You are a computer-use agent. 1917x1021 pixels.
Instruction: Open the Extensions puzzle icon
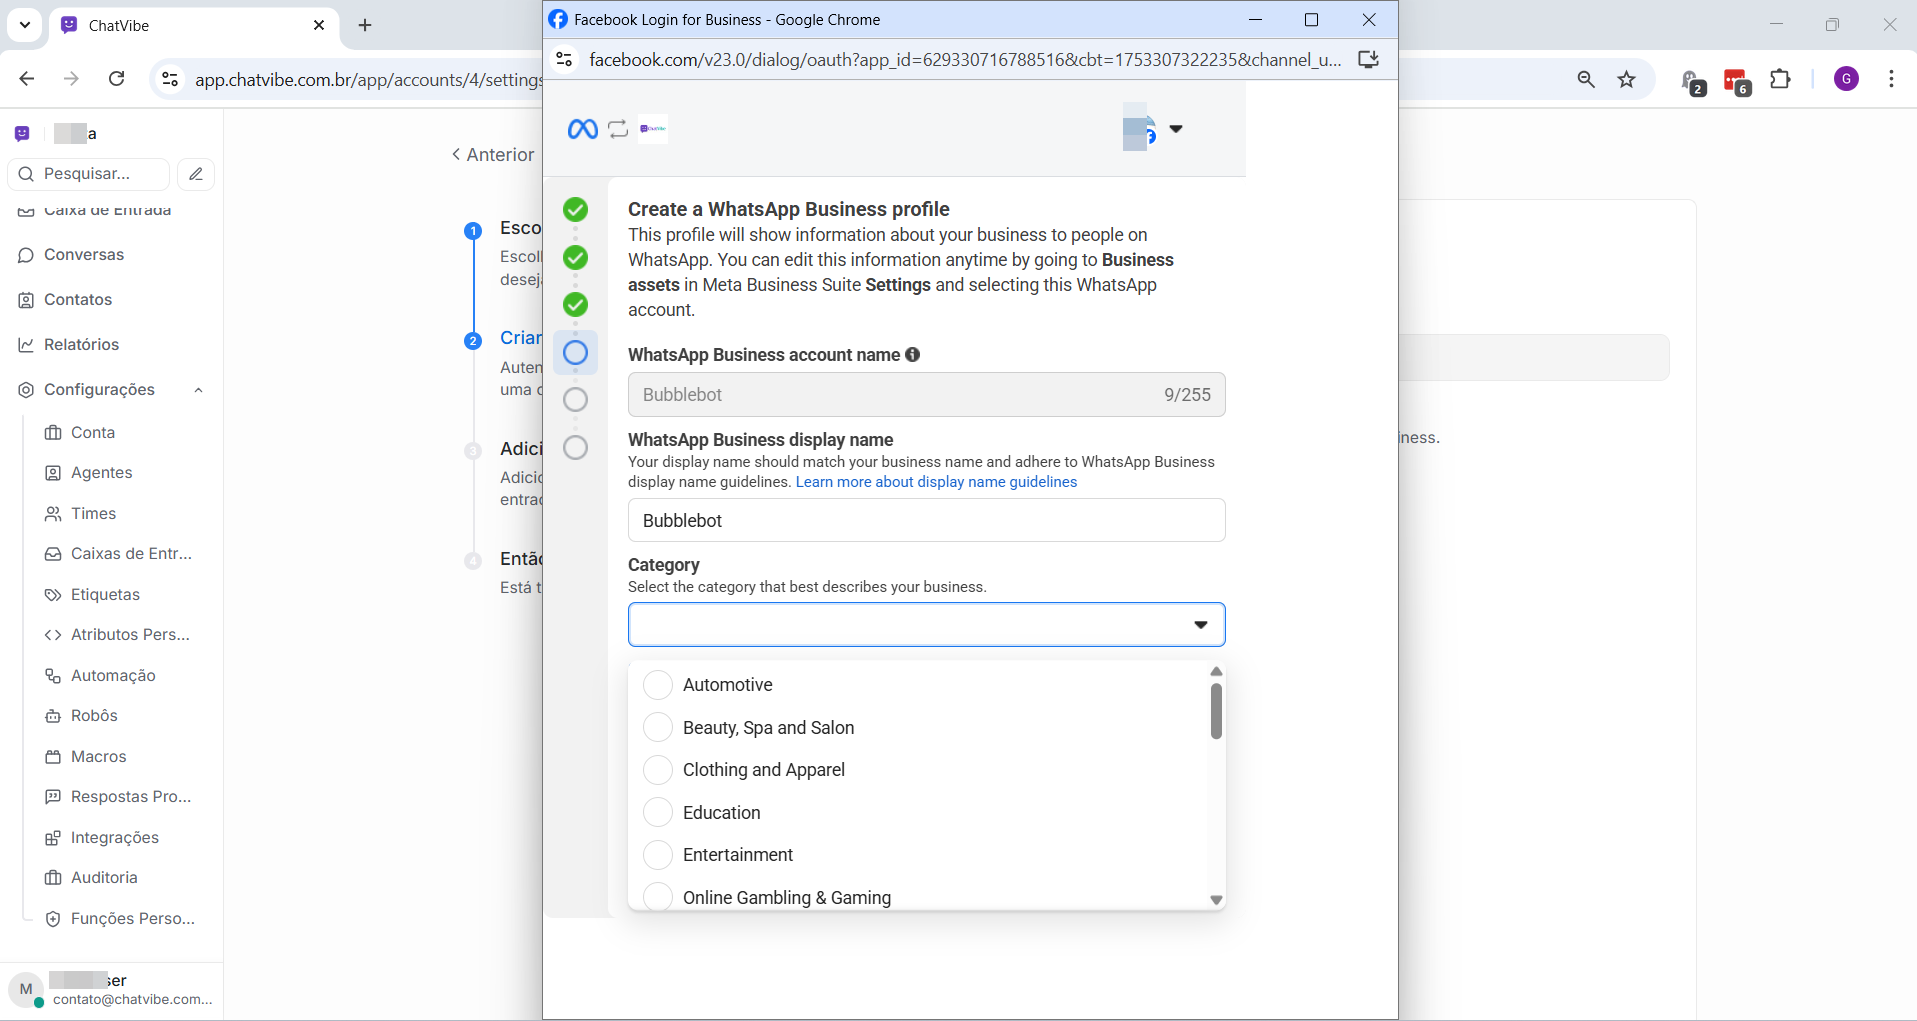(x=1780, y=80)
